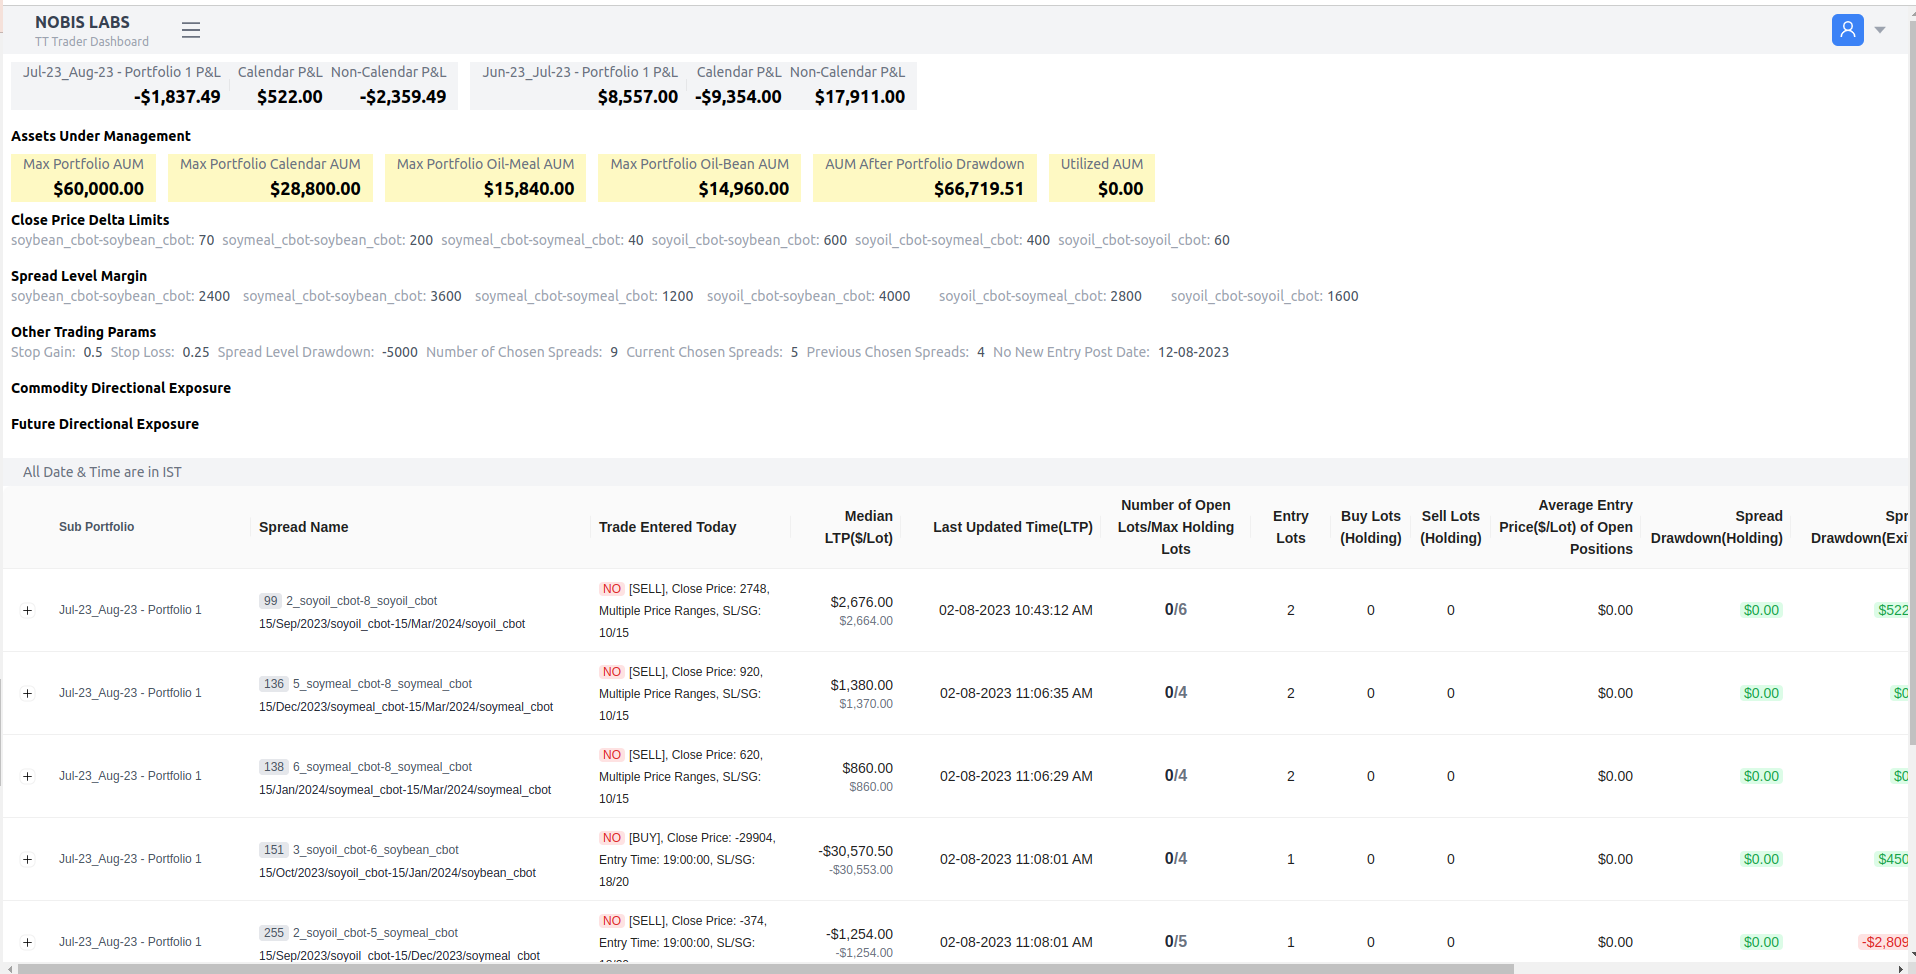Image resolution: width=1916 pixels, height=974 pixels.
Task: Expand row for 5_soymeal_cbot-8_soymeal_cbot spread
Action: click(x=28, y=693)
